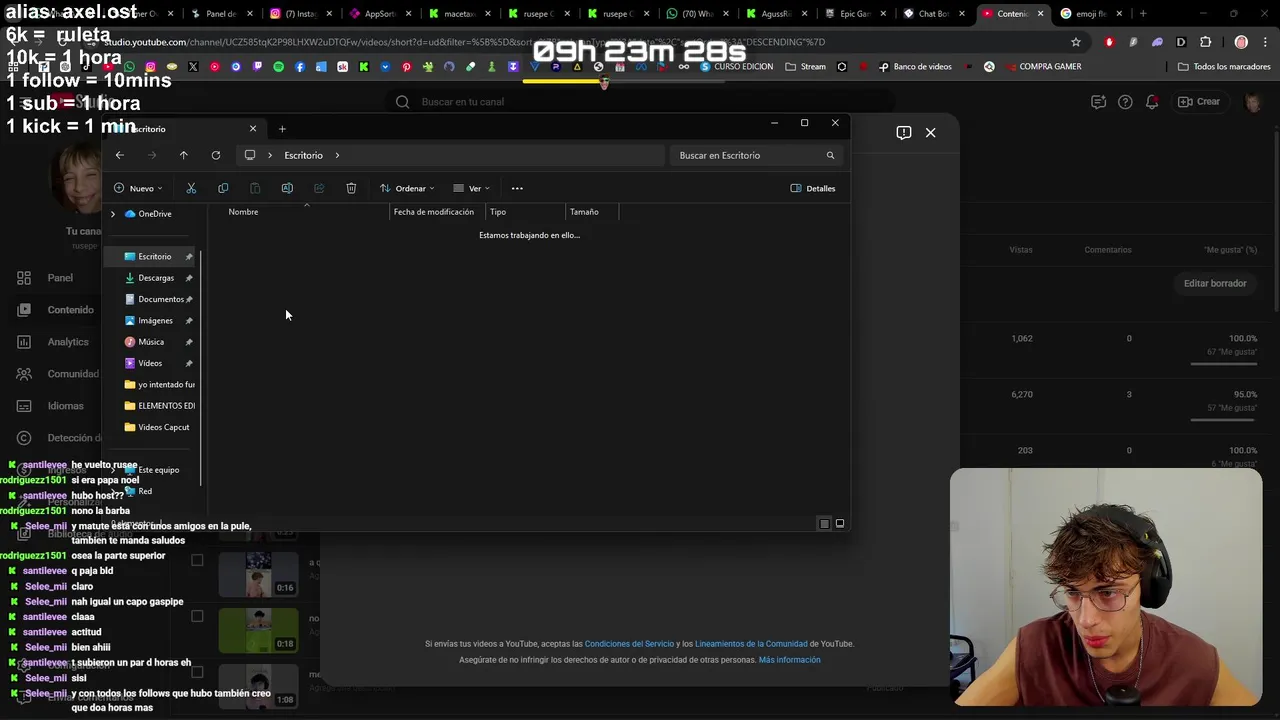Focus the Buscar en tu canal search
The height and width of the screenshot is (720, 1280).
click(640, 102)
